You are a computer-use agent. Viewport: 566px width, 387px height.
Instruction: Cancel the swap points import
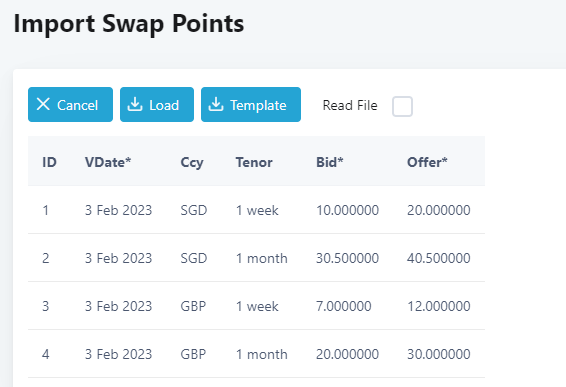[x=70, y=104]
